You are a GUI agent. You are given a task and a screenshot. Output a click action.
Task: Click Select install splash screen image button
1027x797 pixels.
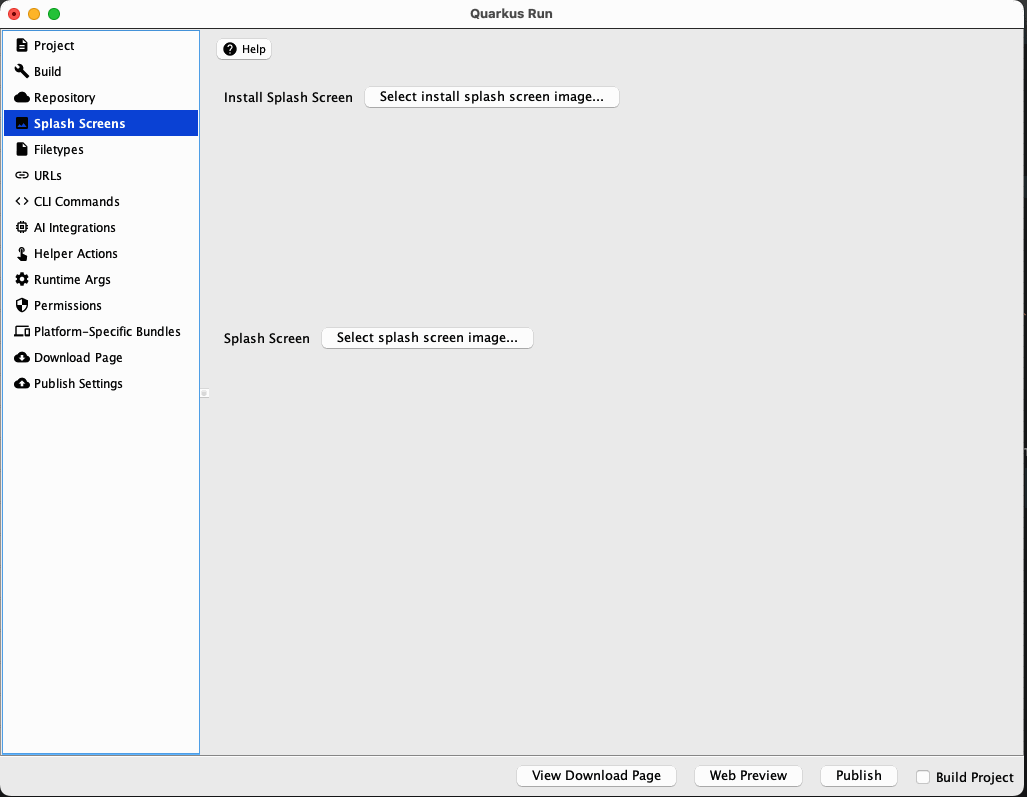pyautogui.click(x=492, y=97)
